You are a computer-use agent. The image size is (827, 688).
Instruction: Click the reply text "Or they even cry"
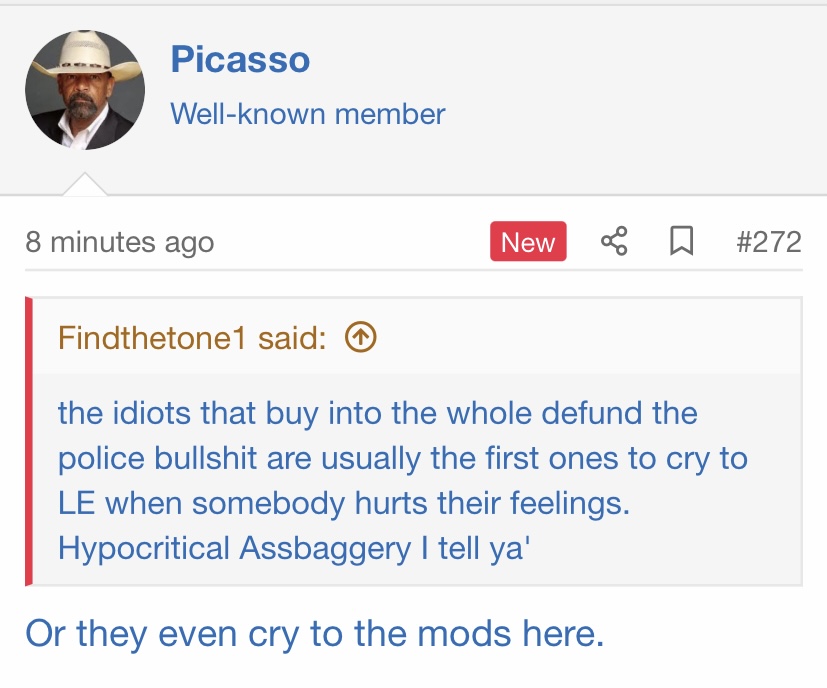click(x=150, y=633)
